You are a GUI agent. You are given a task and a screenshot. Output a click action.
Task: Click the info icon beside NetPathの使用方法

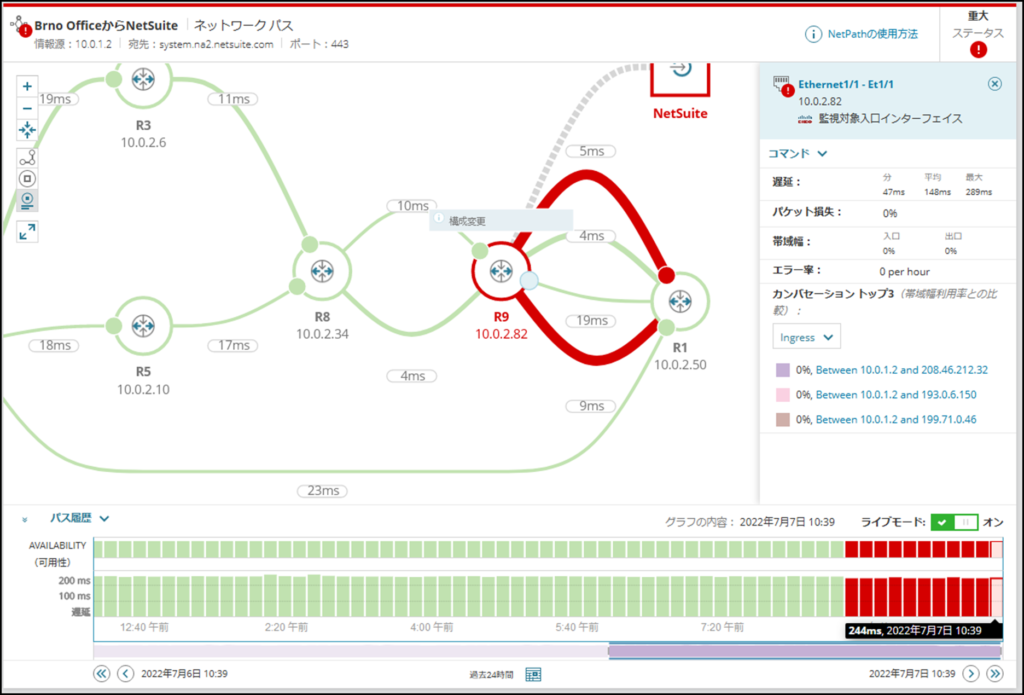click(813, 34)
